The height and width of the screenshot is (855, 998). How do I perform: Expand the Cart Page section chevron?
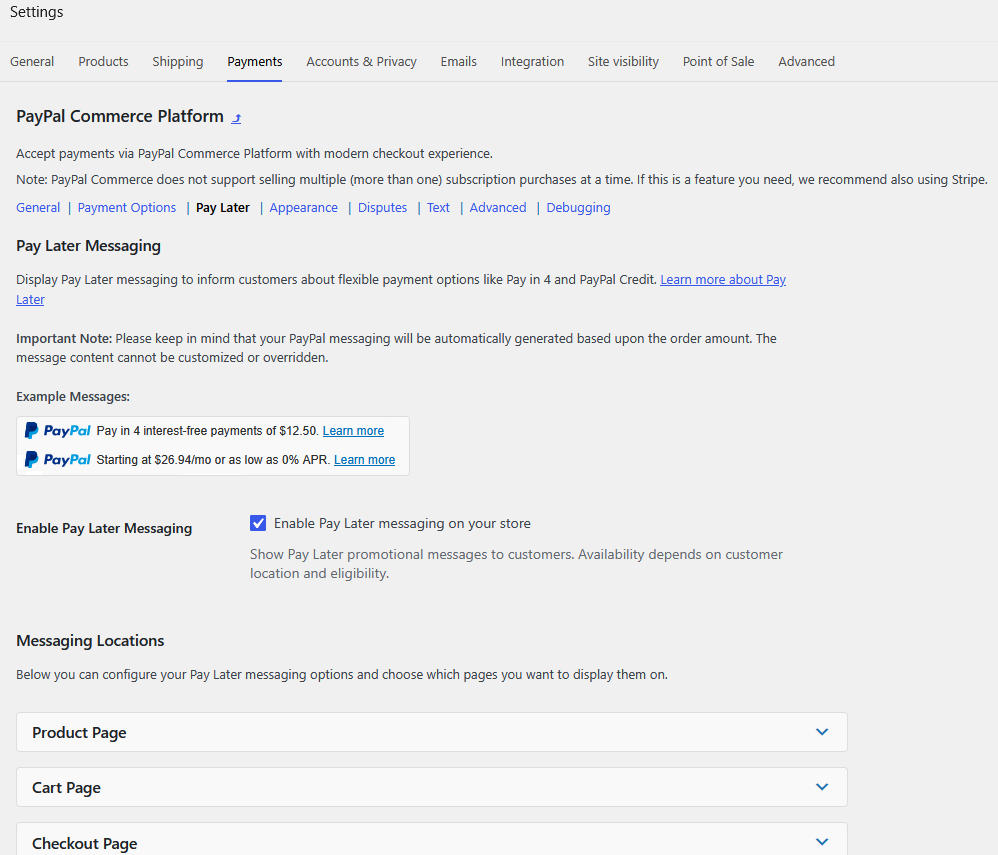tap(822, 787)
